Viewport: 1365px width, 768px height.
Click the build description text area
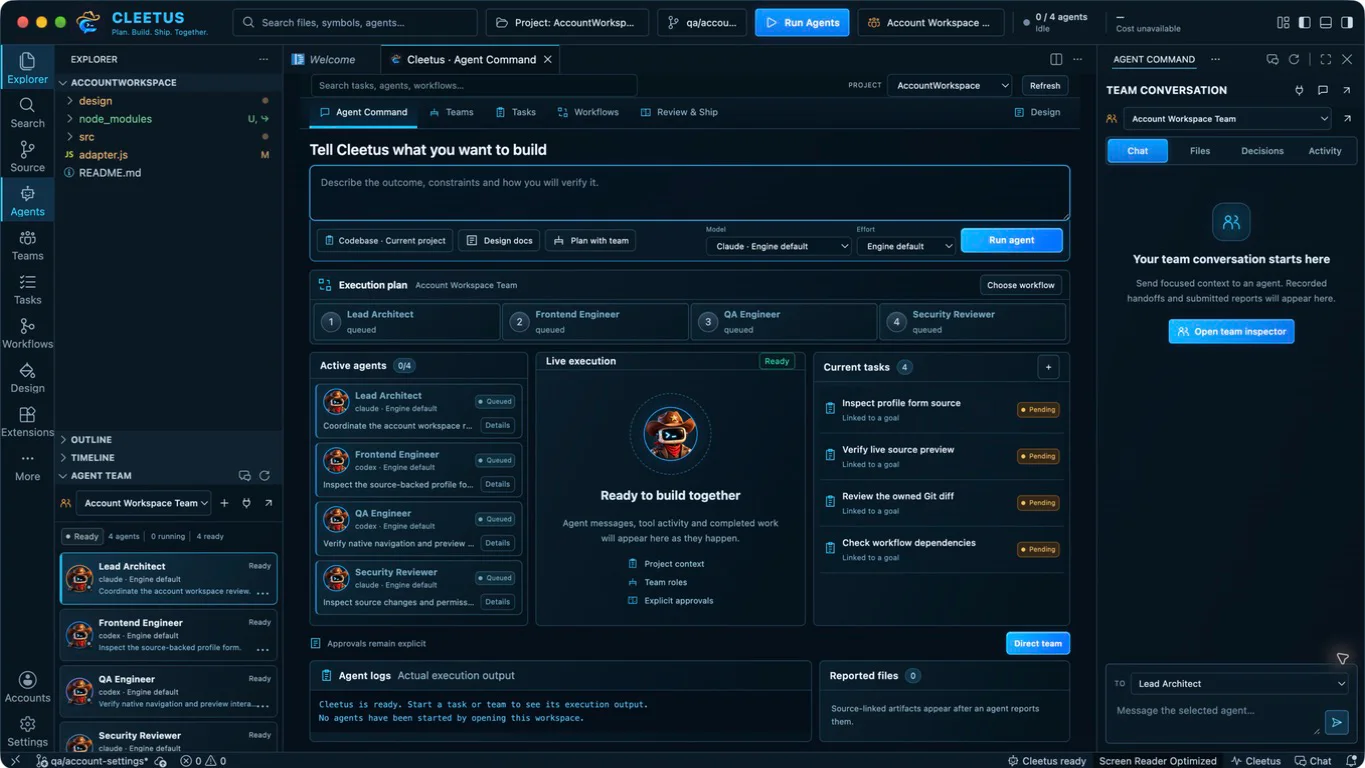[689, 193]
